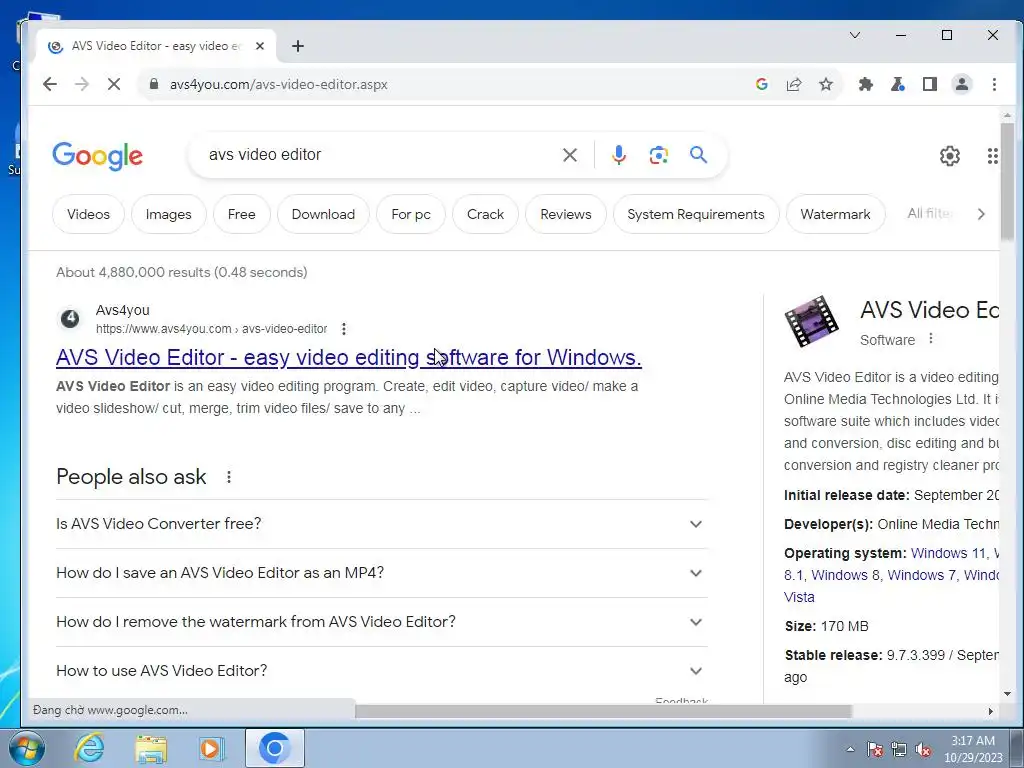The image size is (1024, 768).
Task: Open the three-dot menu next to Avs4you result
Action: [344, 329]
